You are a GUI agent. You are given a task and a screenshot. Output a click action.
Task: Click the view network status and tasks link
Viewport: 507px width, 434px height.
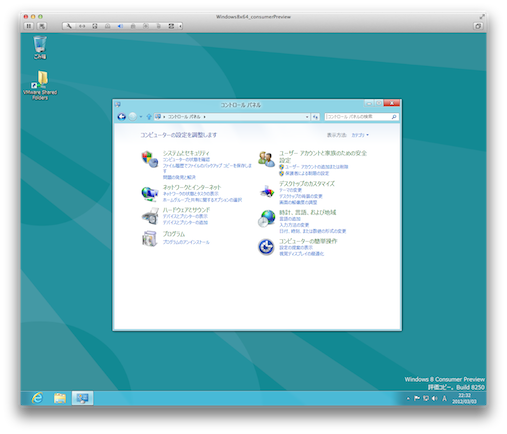pos(191,194)
